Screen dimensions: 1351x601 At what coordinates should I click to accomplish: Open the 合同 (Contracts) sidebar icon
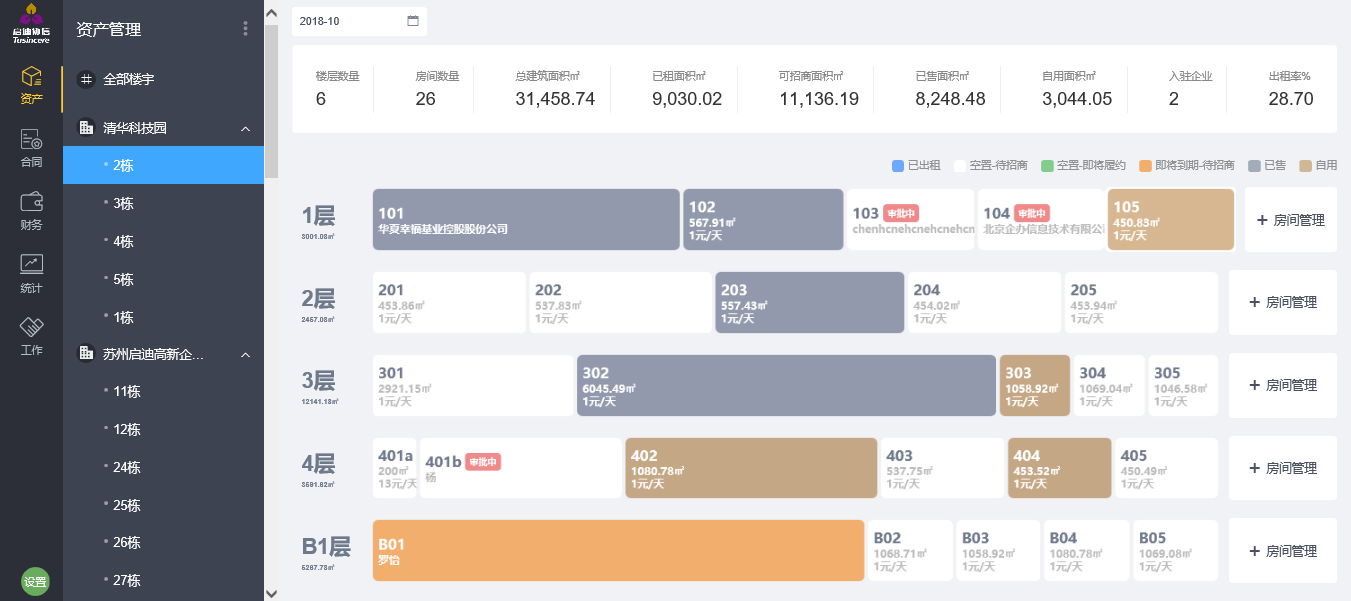pos(31,148)
